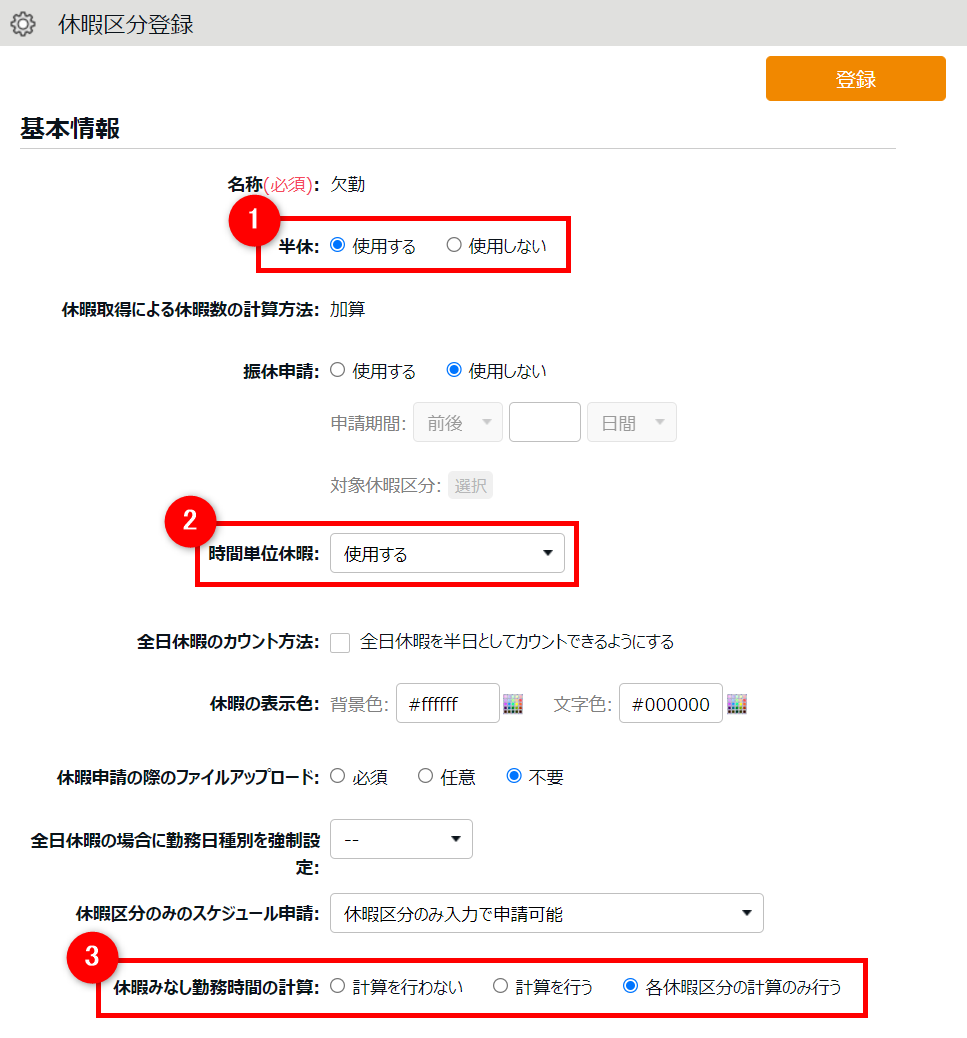Select 計算を行わない radio option
This screenshot has width=967, height=1038.
338,987
